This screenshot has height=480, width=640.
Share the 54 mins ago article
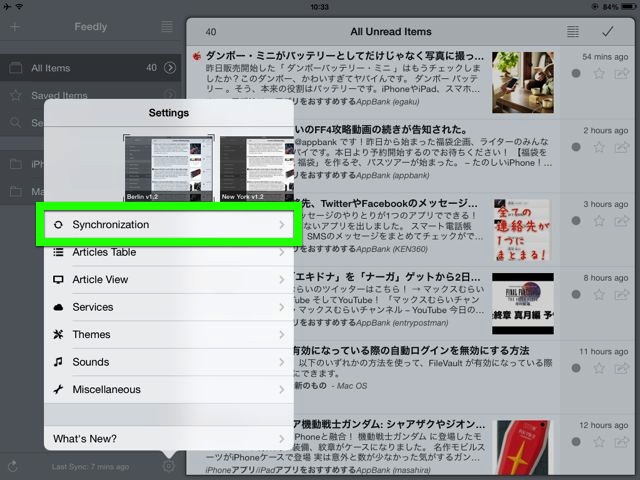[622, 73]
